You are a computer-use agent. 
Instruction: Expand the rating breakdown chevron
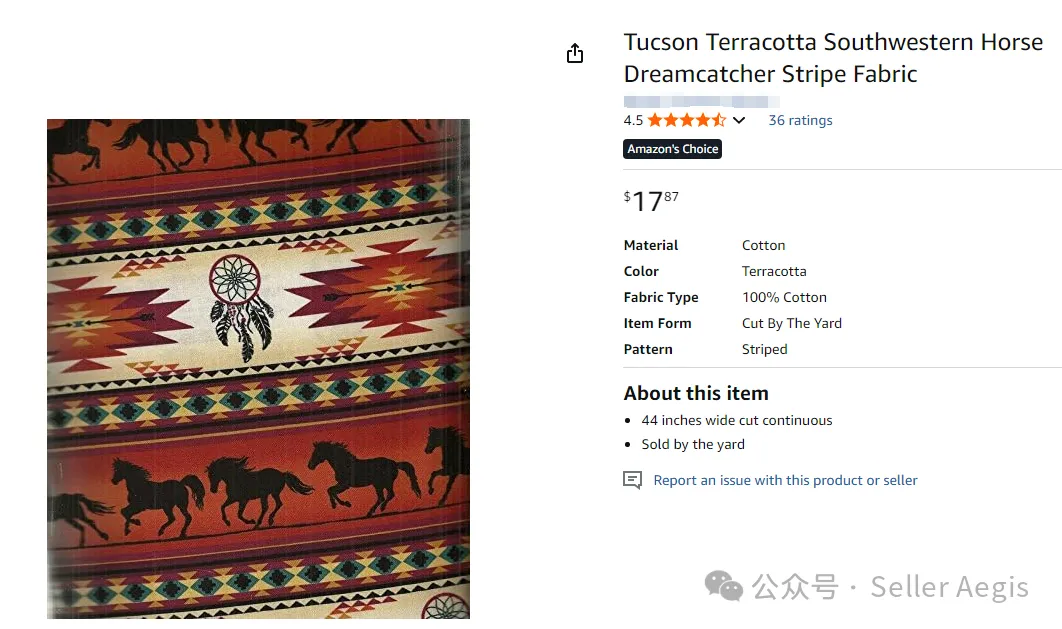(739, 120)
